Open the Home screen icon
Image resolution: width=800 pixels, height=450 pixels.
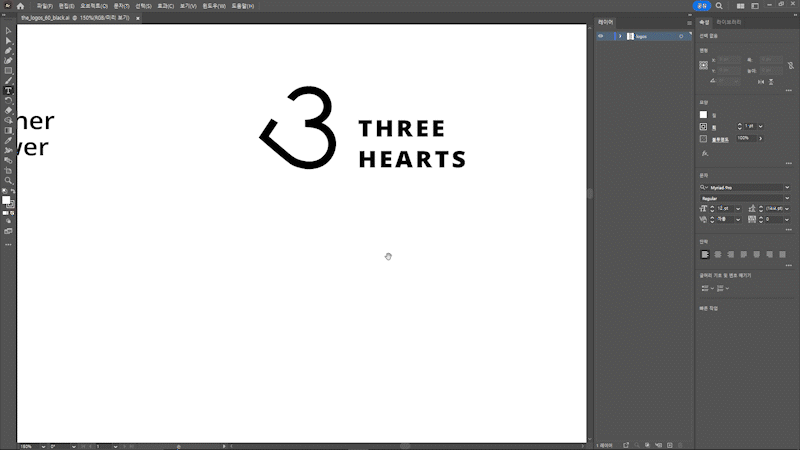coord(20,6)
